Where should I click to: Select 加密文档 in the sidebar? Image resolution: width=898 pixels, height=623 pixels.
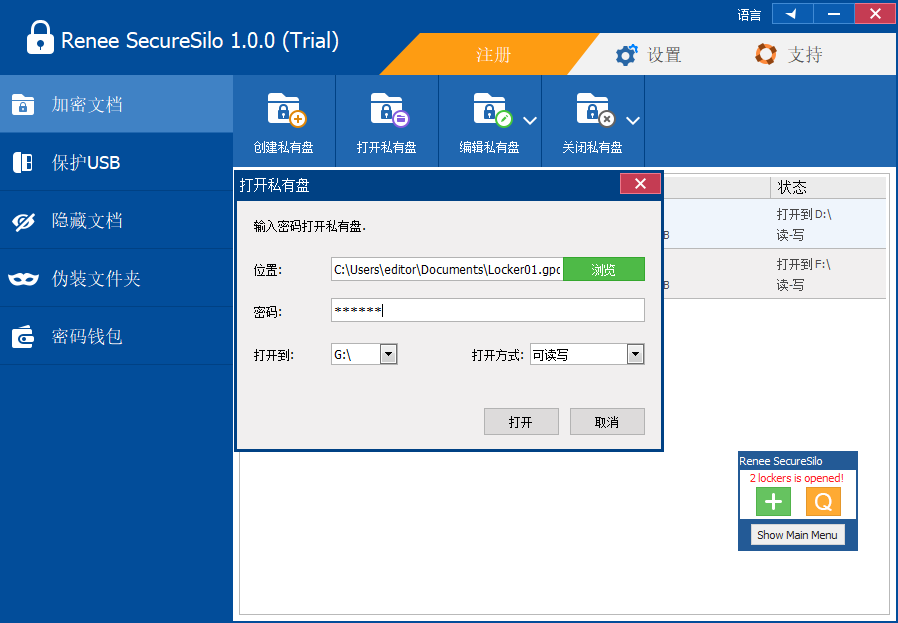[x=116, y=104]
